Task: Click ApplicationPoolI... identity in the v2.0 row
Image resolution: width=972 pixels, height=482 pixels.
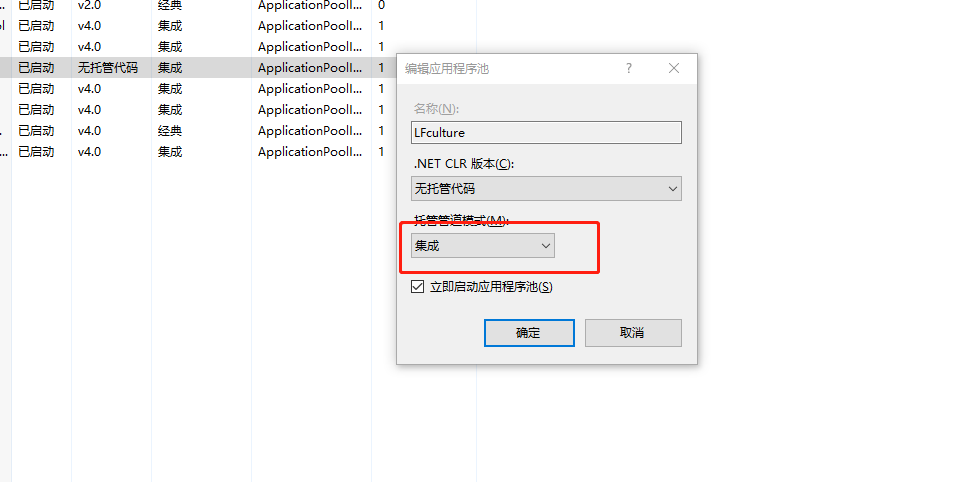Action: (310, 6)
